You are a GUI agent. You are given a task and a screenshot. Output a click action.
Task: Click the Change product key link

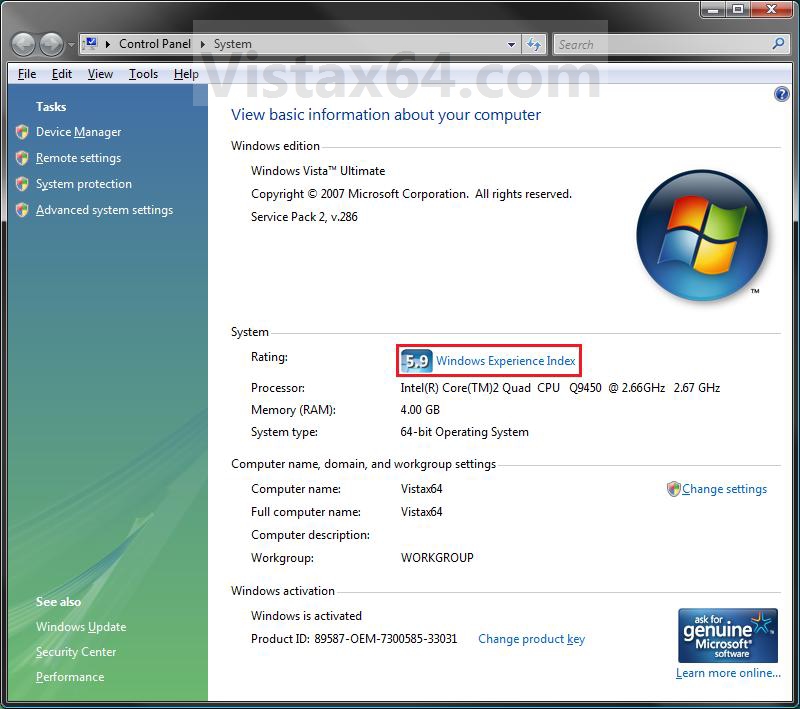(x=531, y=639)
